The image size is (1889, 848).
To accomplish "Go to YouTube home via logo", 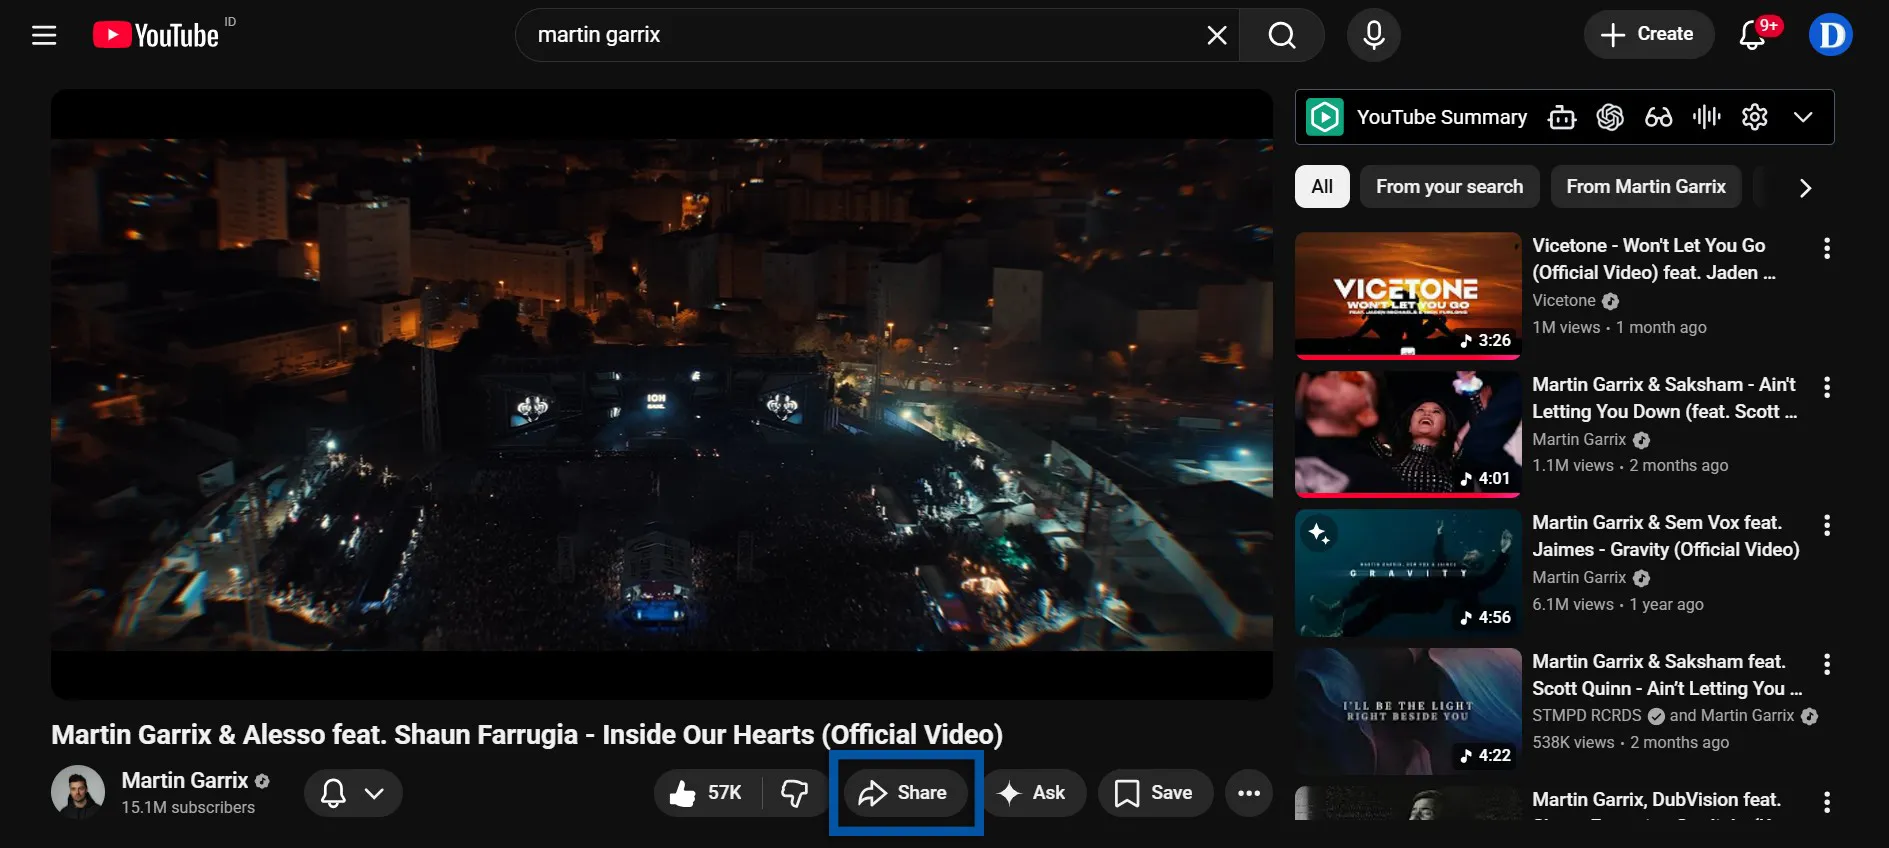I will click(156, 35).
